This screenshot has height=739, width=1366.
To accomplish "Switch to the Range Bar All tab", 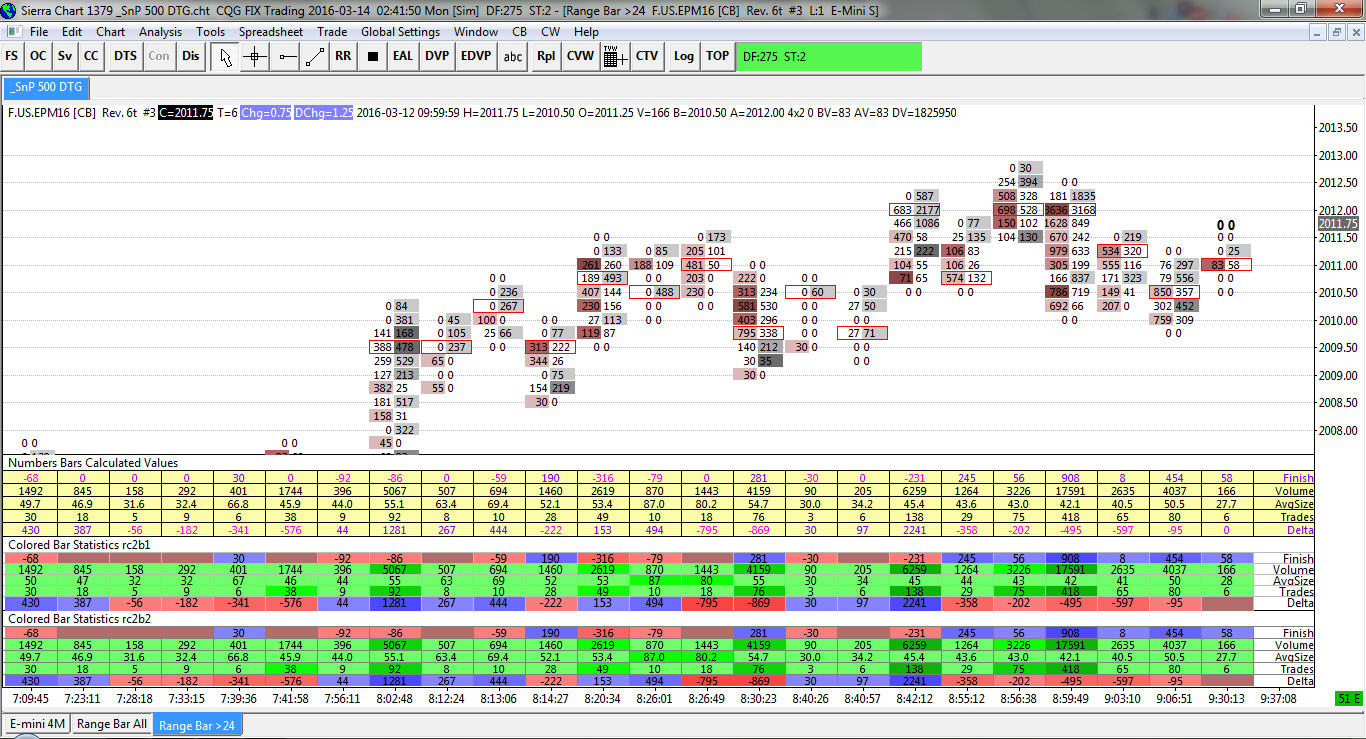I will pyautogui.click(x=112, y=724).
